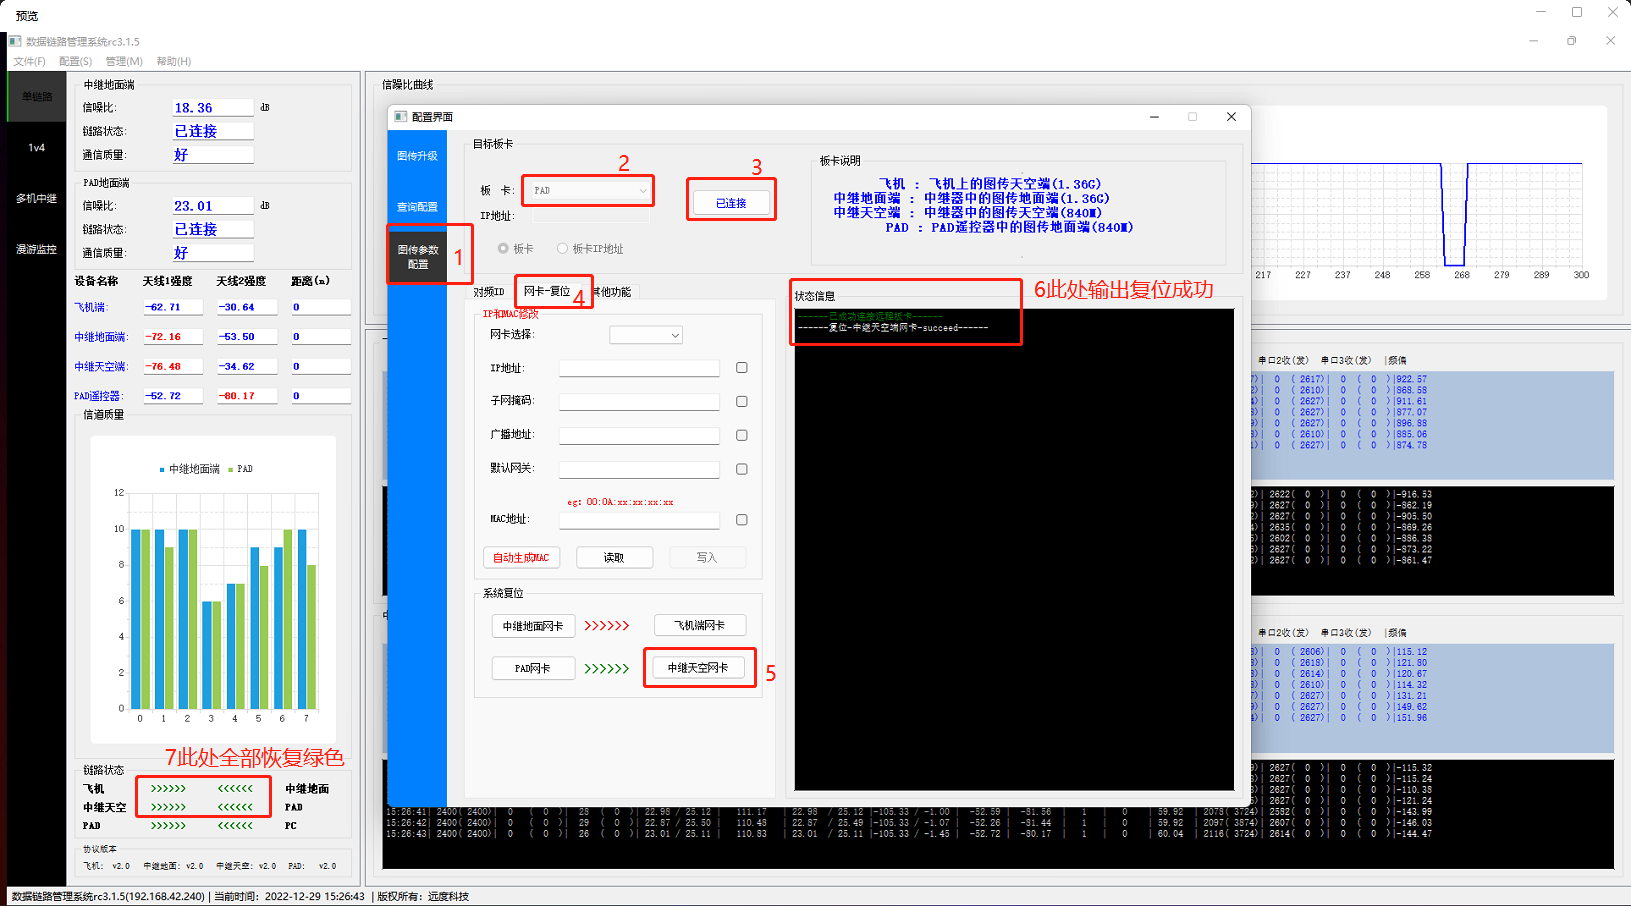Expand the 网卡选择 dropdown

point(646,335)
